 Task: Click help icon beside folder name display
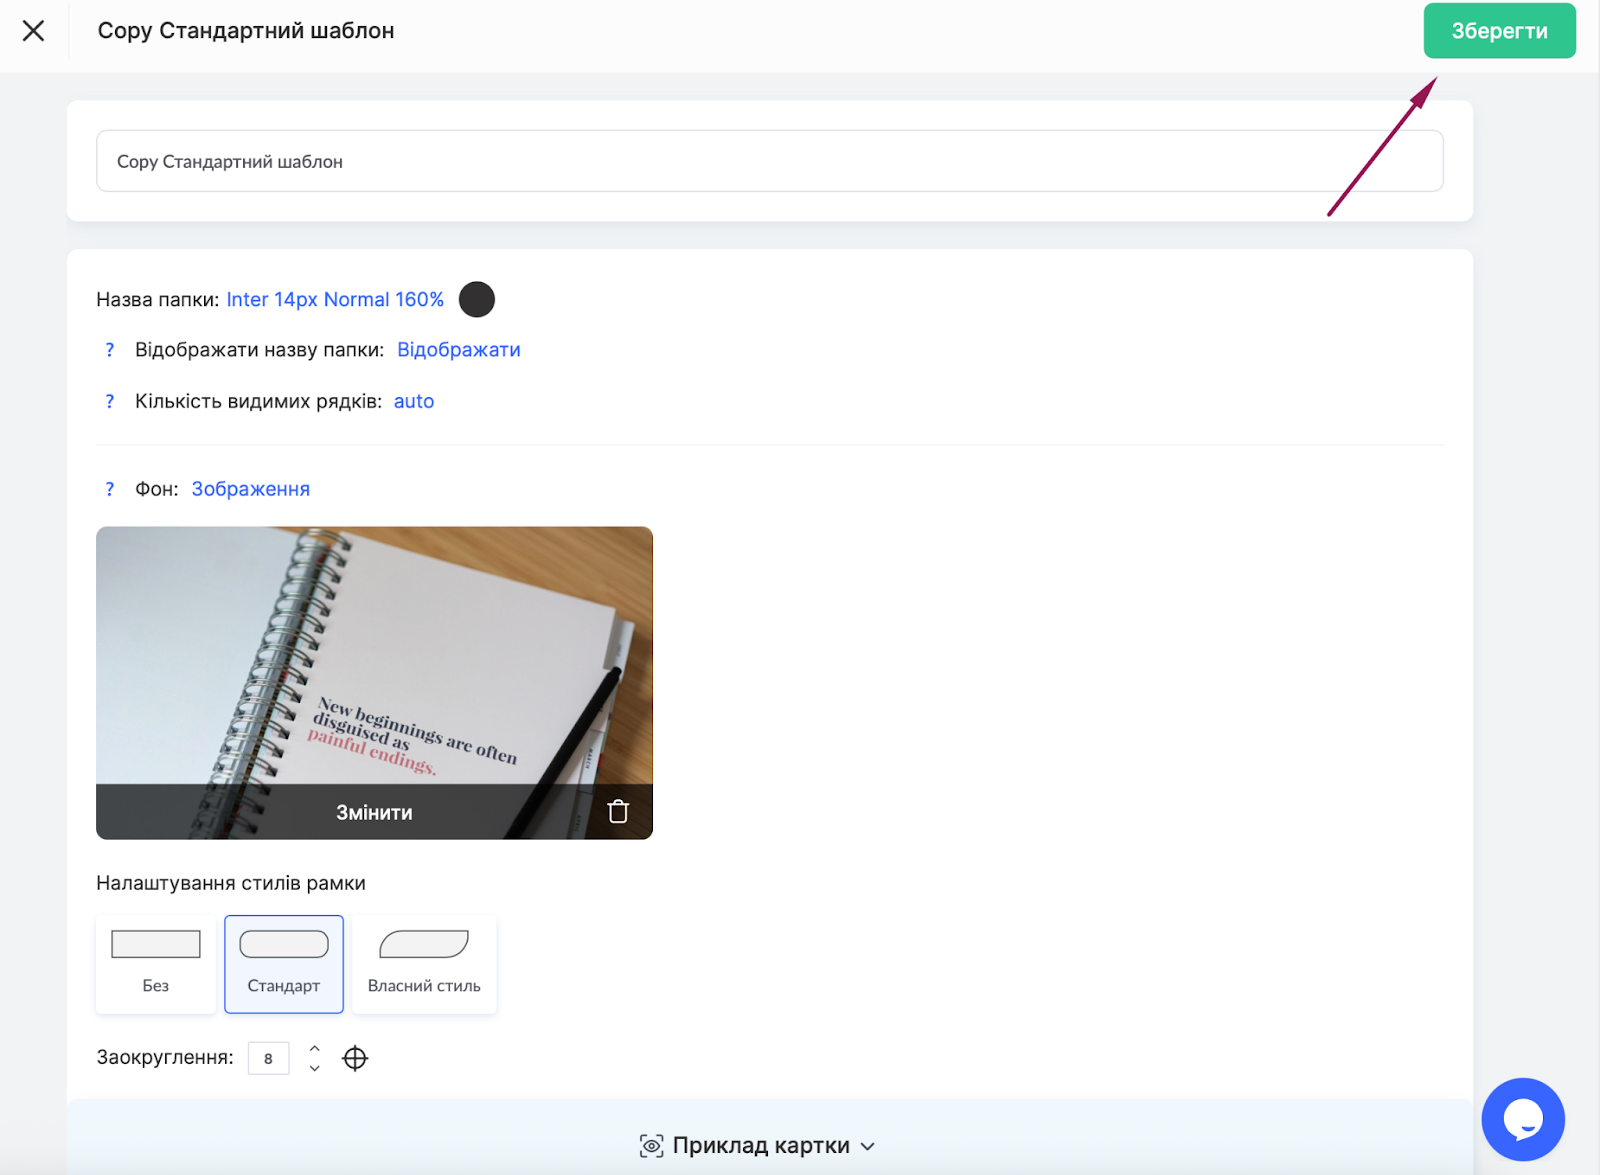(110, 350)
